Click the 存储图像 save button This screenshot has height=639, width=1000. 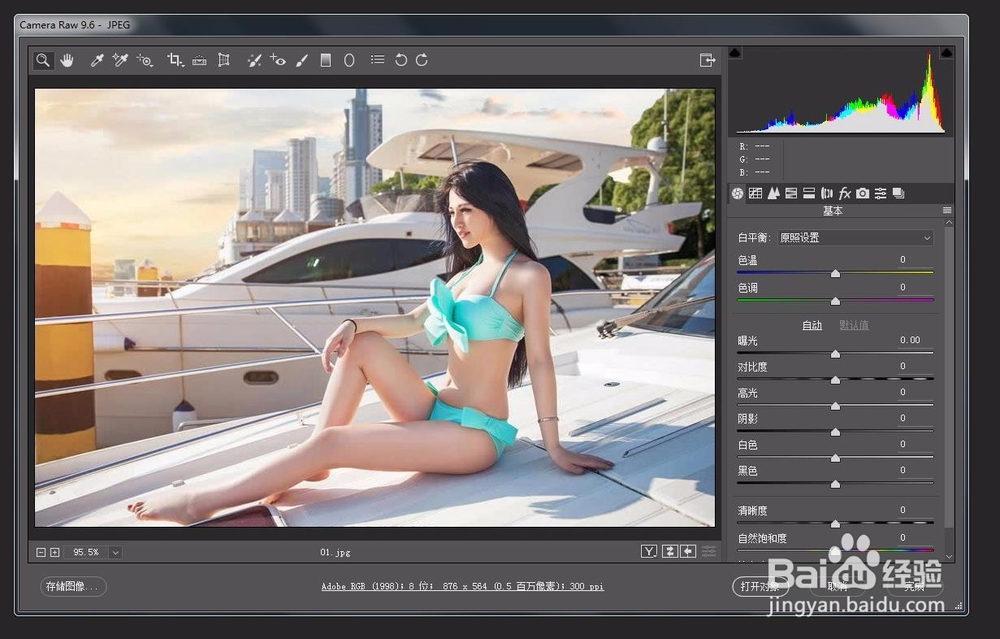pos(71,587)
